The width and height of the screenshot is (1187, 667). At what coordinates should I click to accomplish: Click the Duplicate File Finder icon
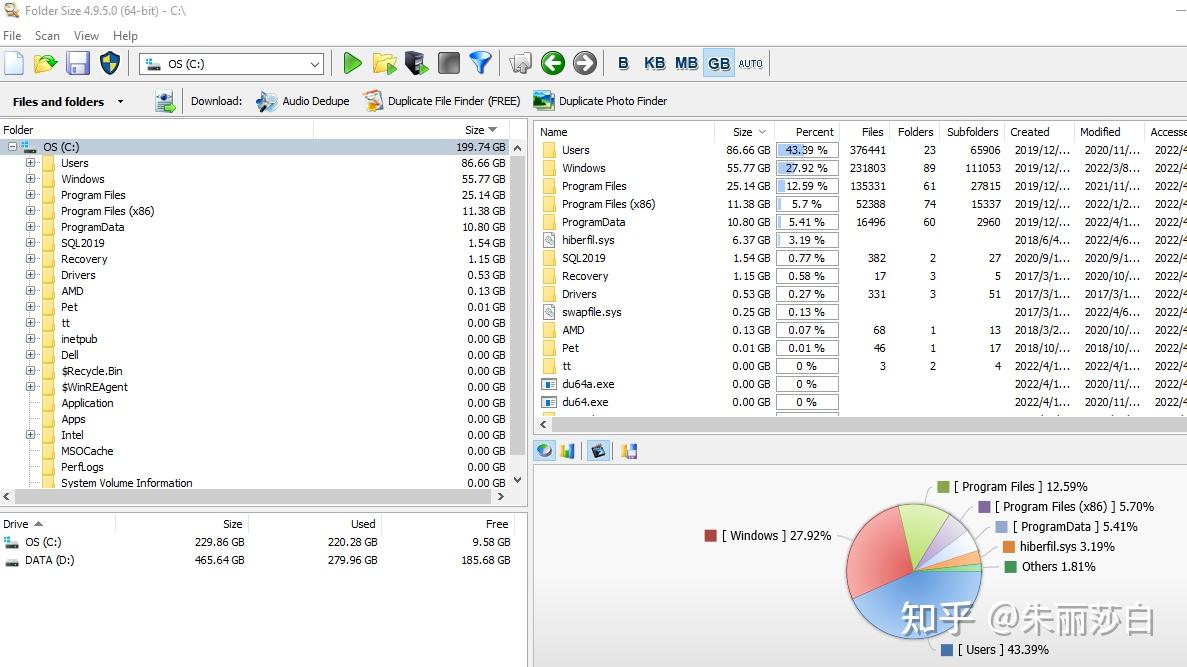[372, 101]
